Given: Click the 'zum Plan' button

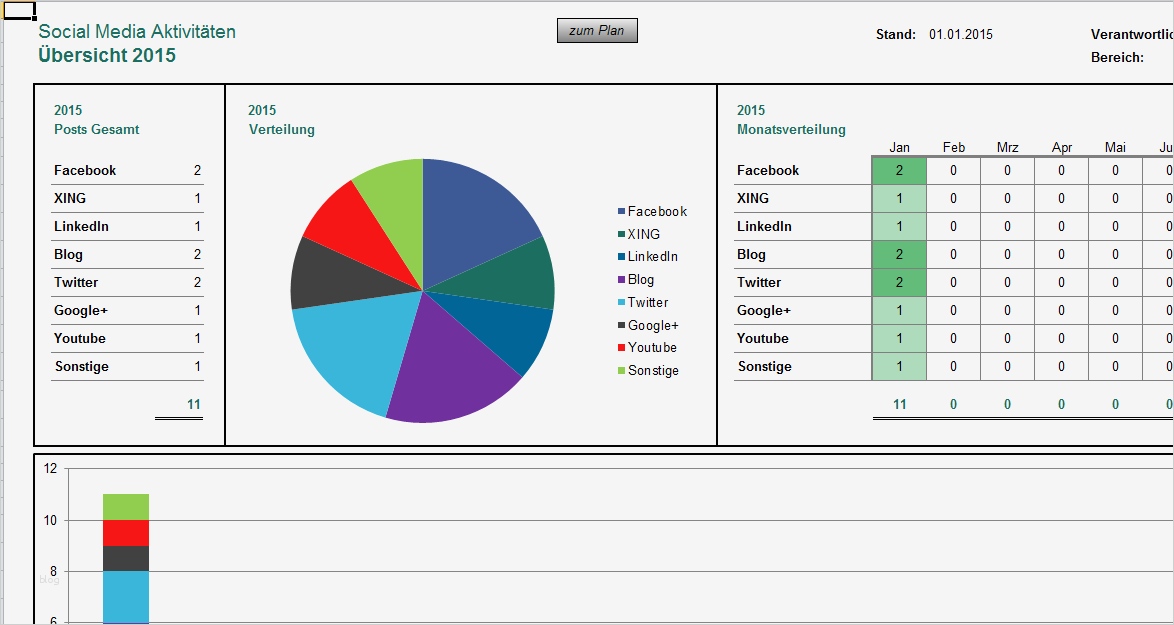Looking at the screenshot, I should click(597, 31).
